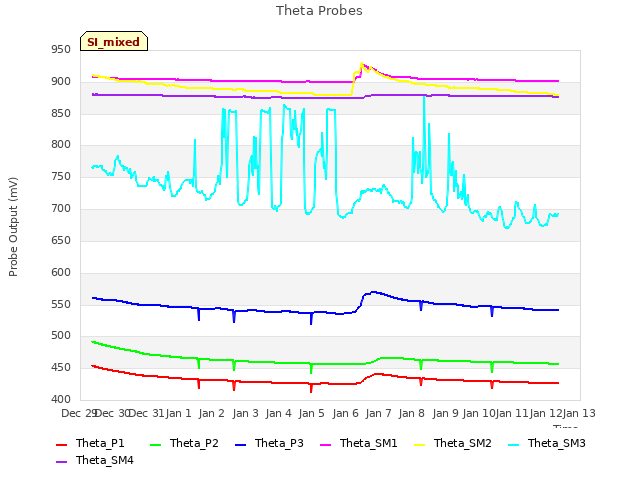
Task: Click the Jan 13 x-axis date label
Action: pos(579,413)
